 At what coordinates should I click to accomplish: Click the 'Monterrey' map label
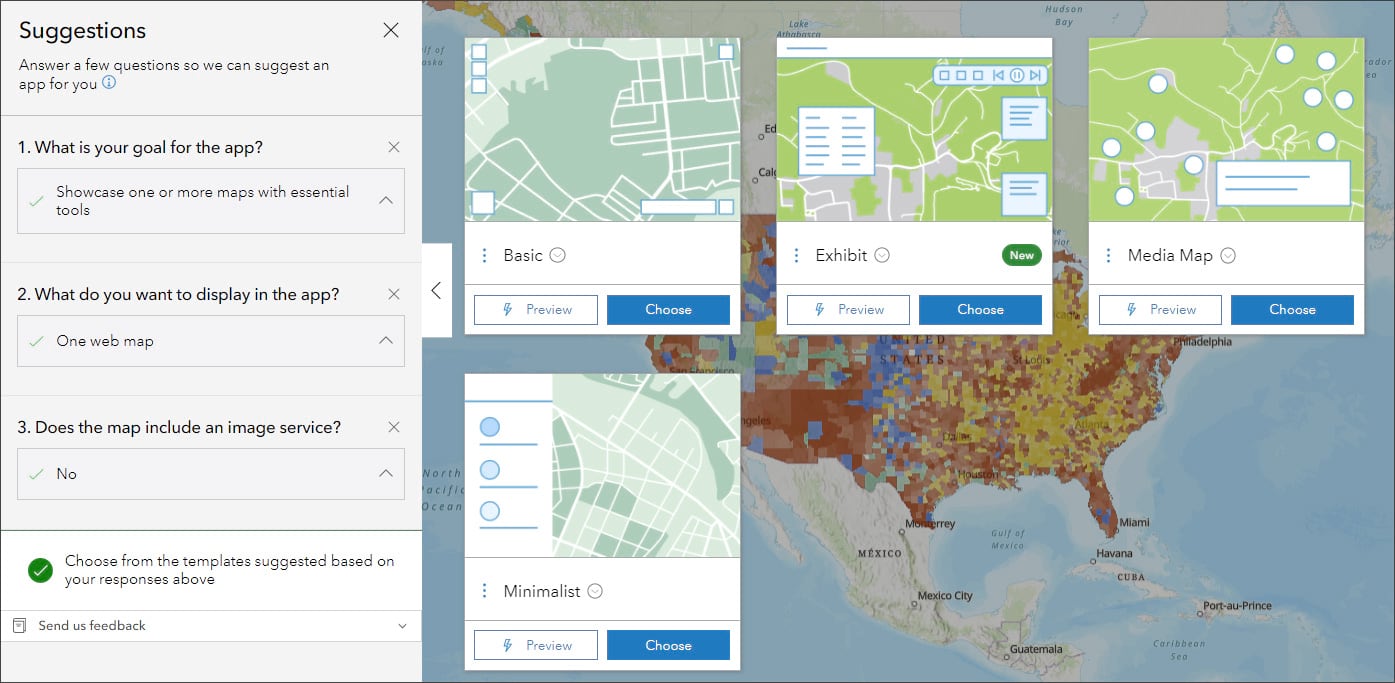[x=931, y=524]
